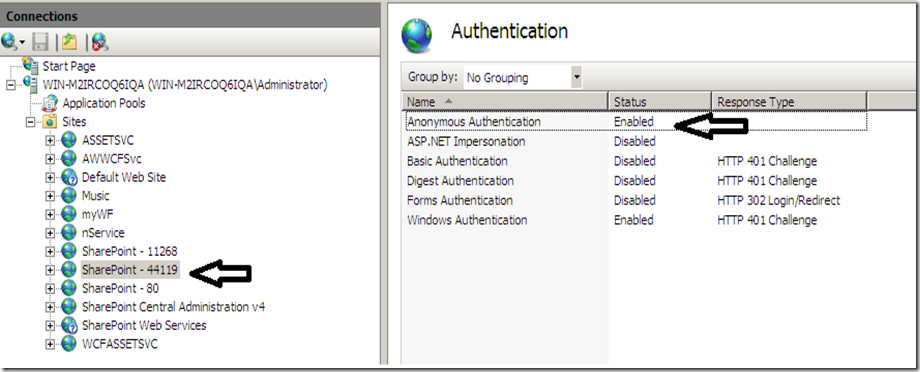Expand the WCFASSETSVC site node
Image resolution: width=920 pixels, height=372 pixels.
50,344
